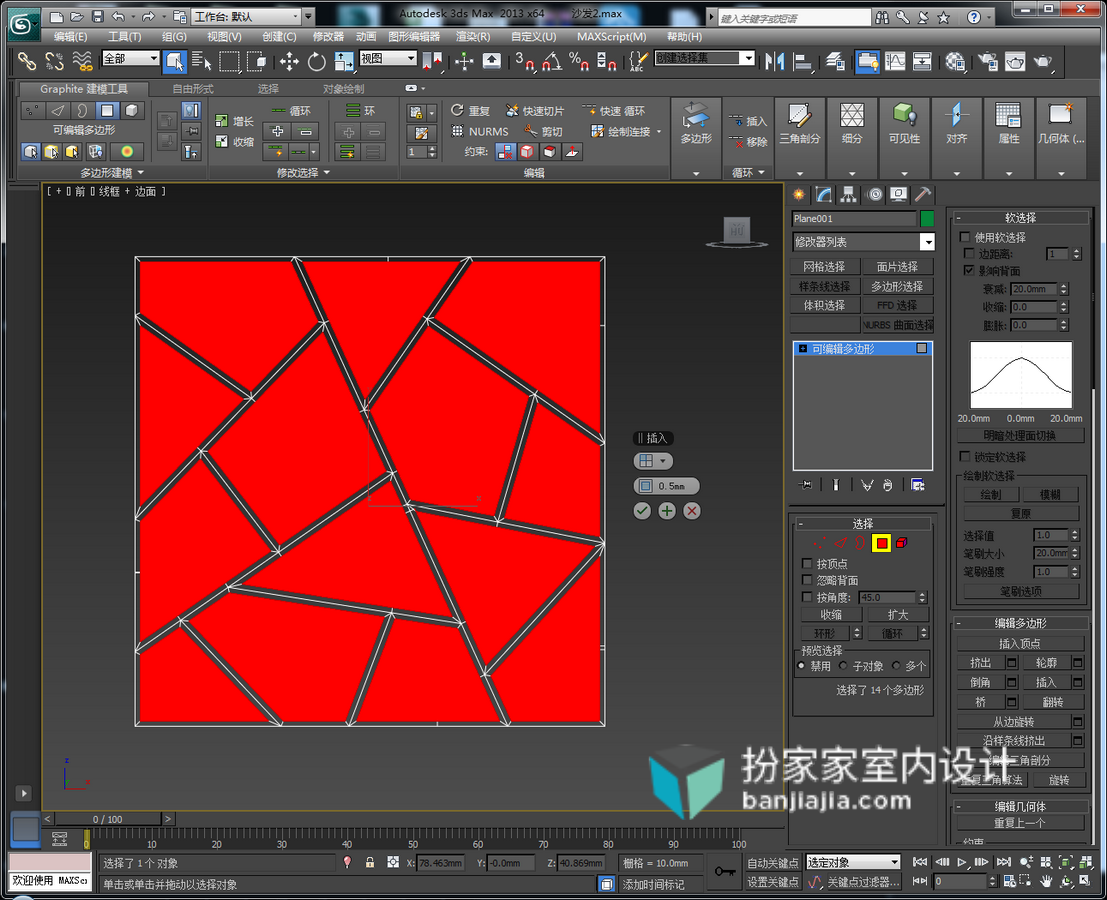Choose the Select and Move tool
The image size is (1107, 900).
(x=289, y=61)
